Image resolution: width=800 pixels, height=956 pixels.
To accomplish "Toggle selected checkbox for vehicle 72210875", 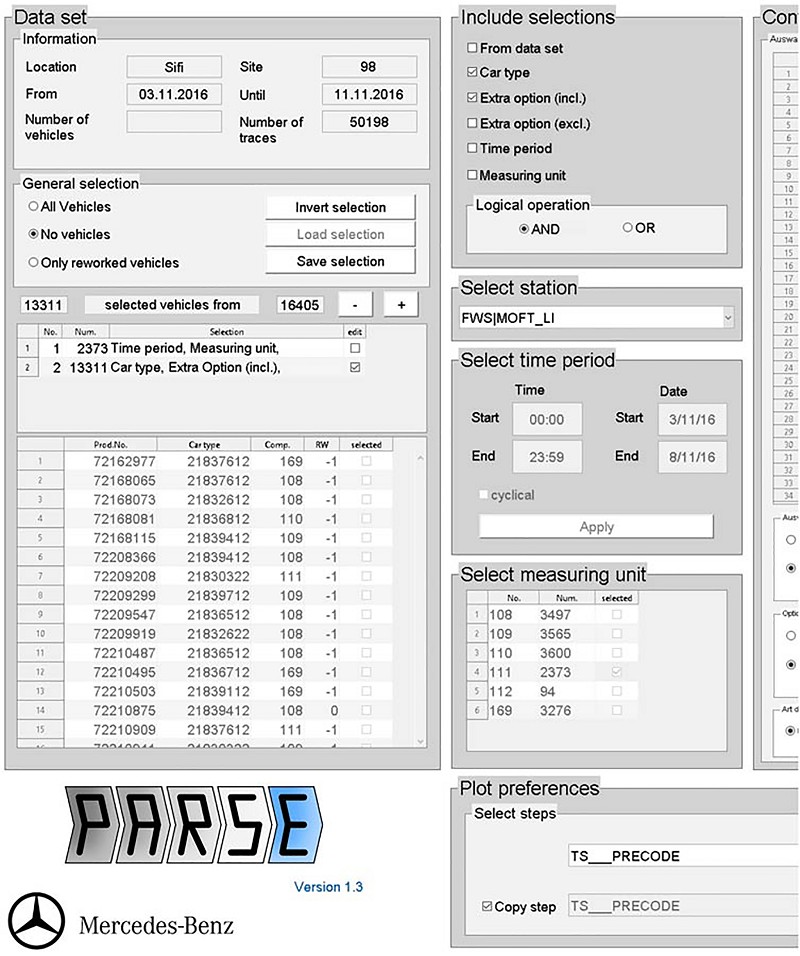I will tap(366, 710).
